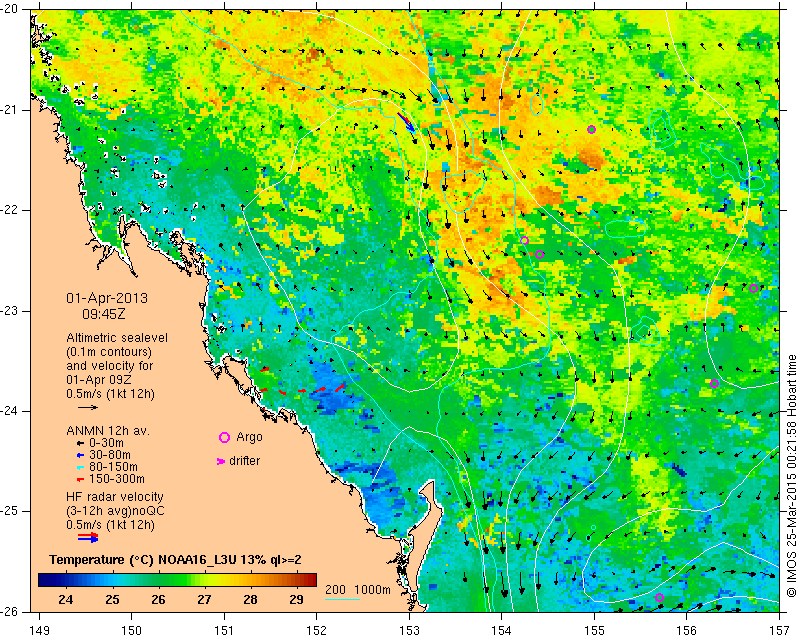Click the longitude axis label '155'
This screenshot has height=640, width=800.
point(594,631)
